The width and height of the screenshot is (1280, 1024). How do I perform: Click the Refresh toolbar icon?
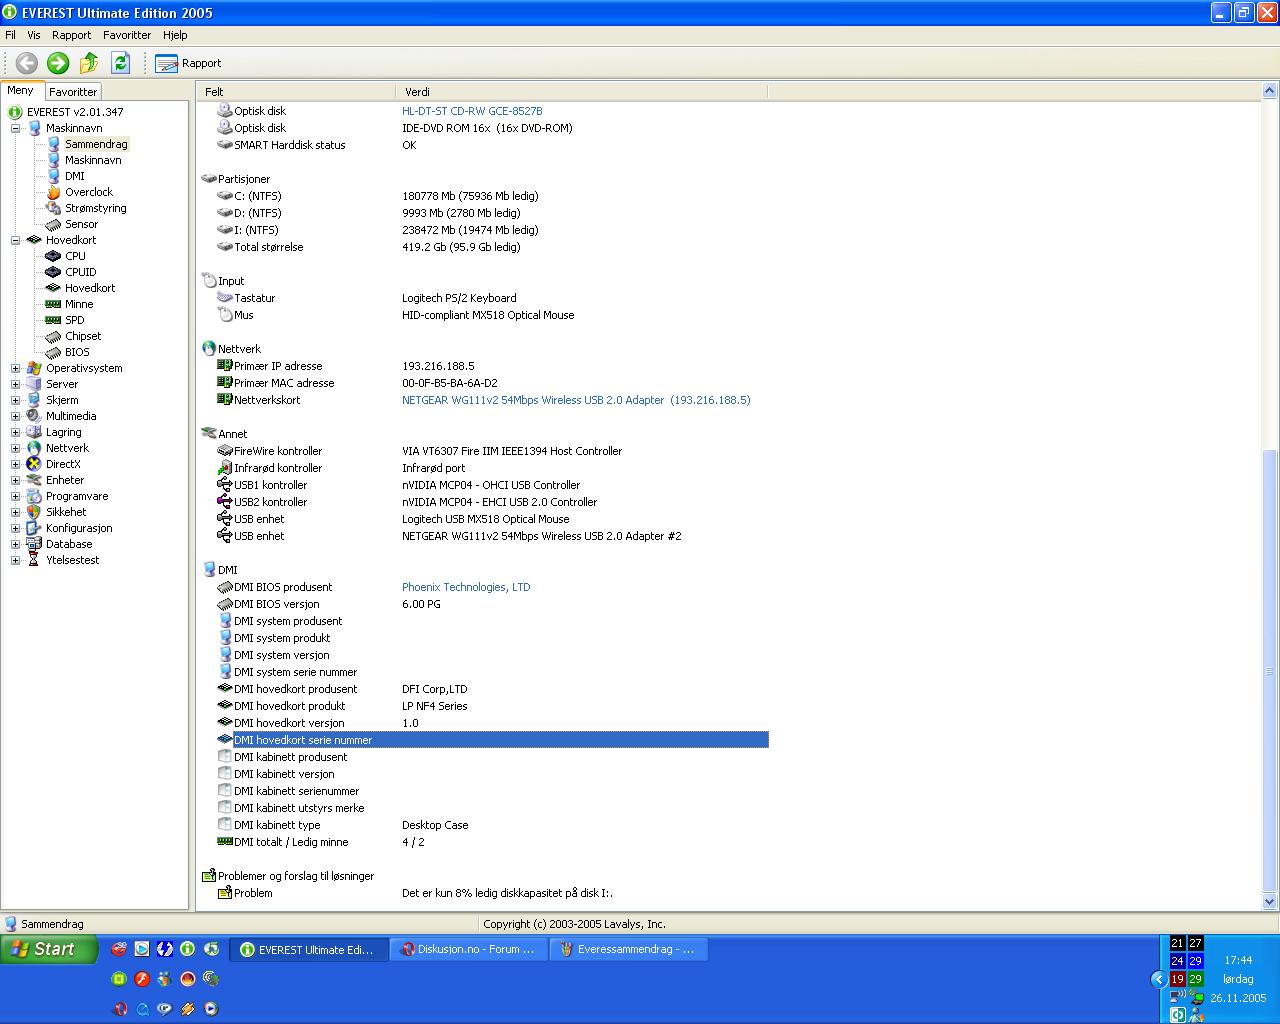point(120,63)
